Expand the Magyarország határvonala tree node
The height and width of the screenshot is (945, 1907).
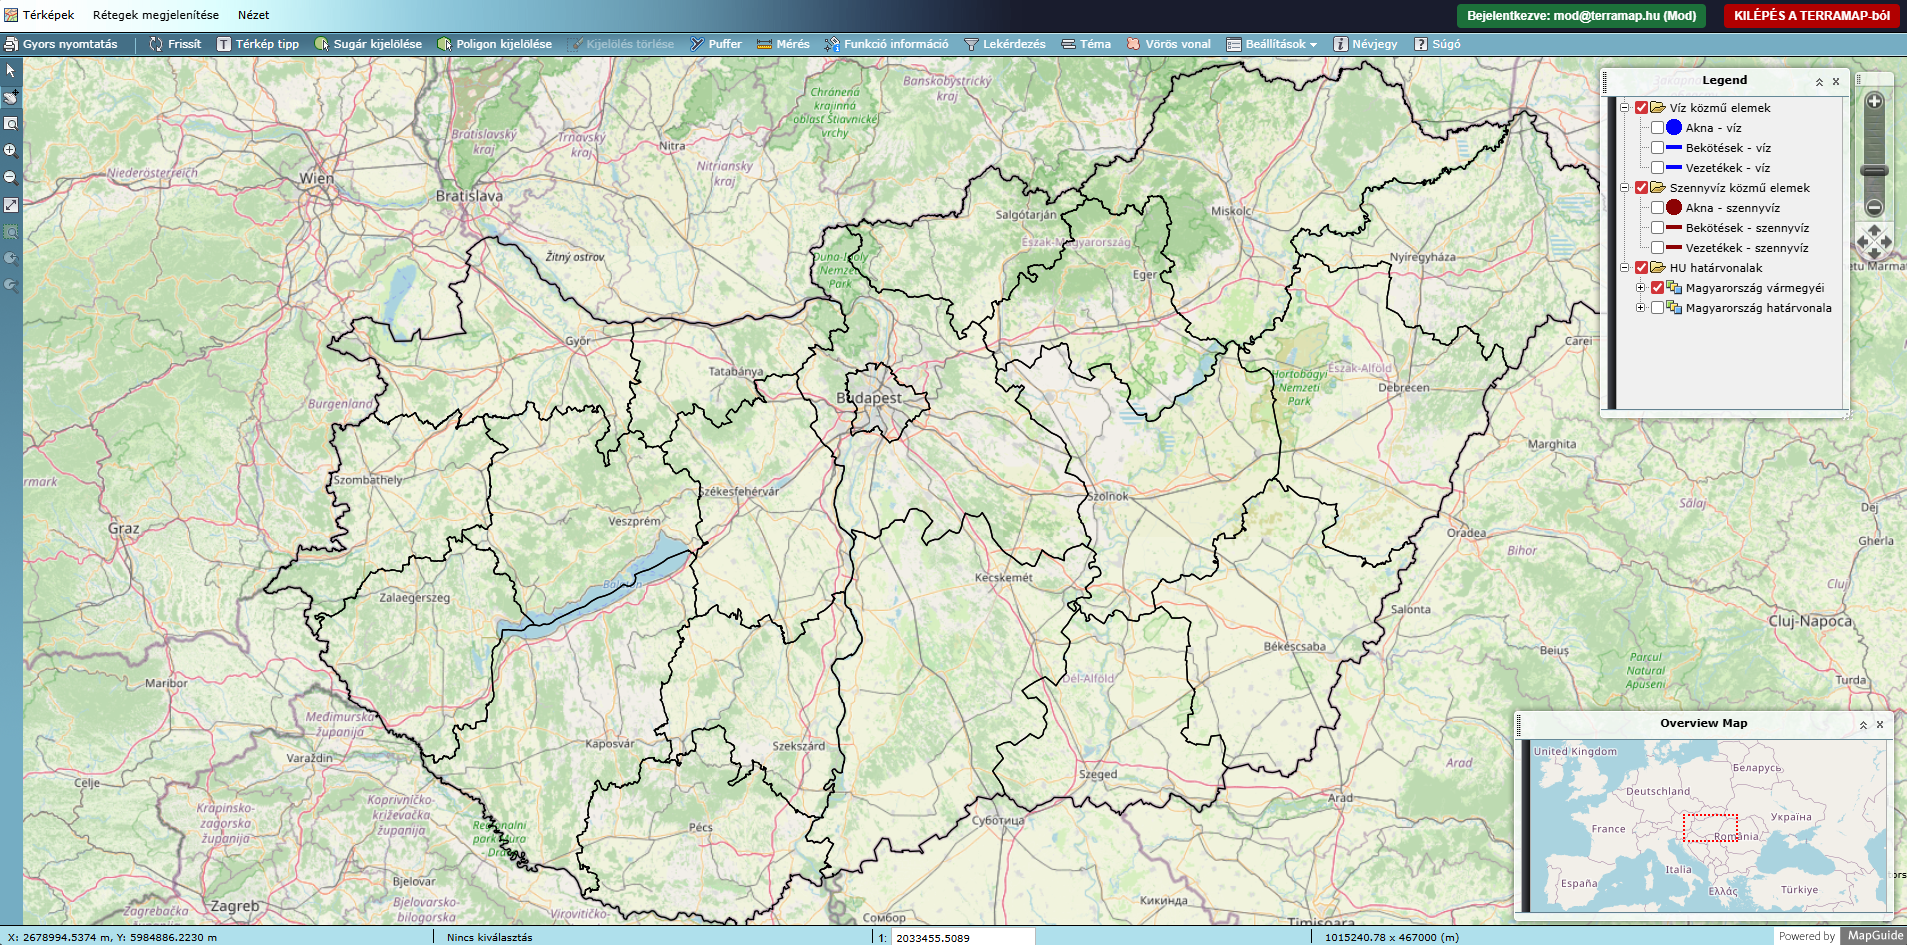(x=1640, y=308)
